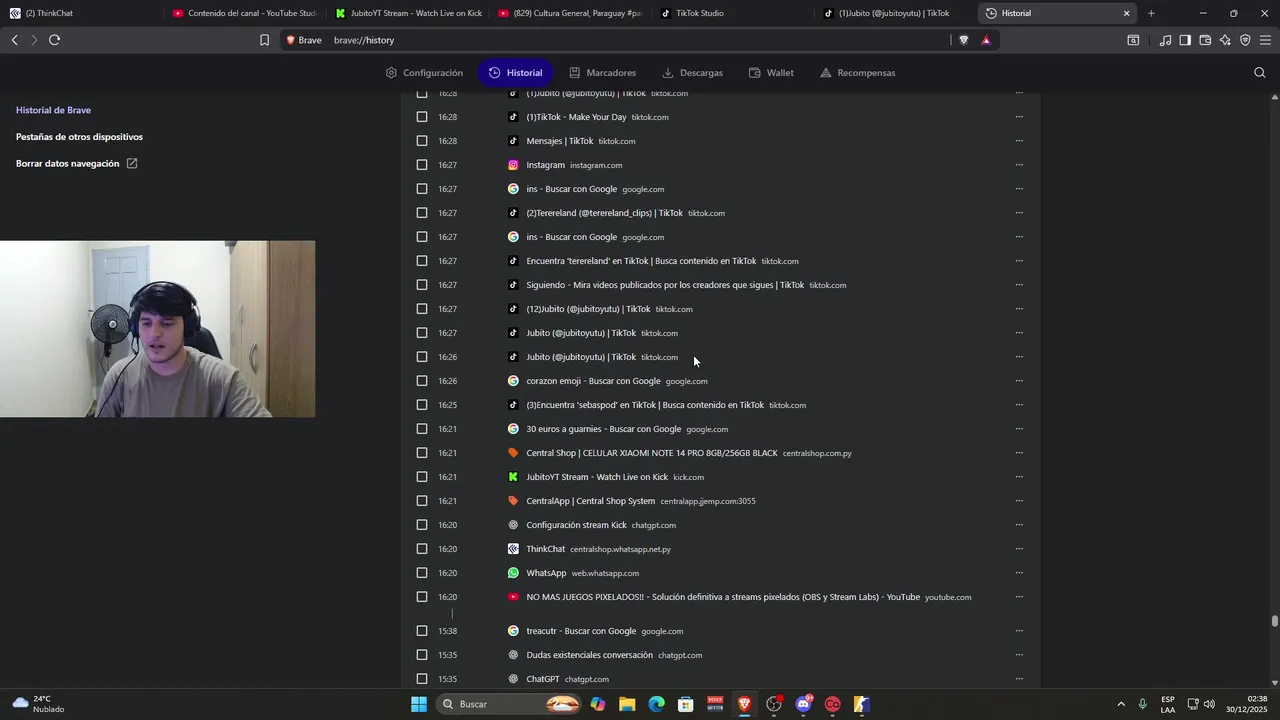Check the Configuración stream Kick entry
Image resolution: width=1280 pixels, height=720 pixels.
[422, 525]
